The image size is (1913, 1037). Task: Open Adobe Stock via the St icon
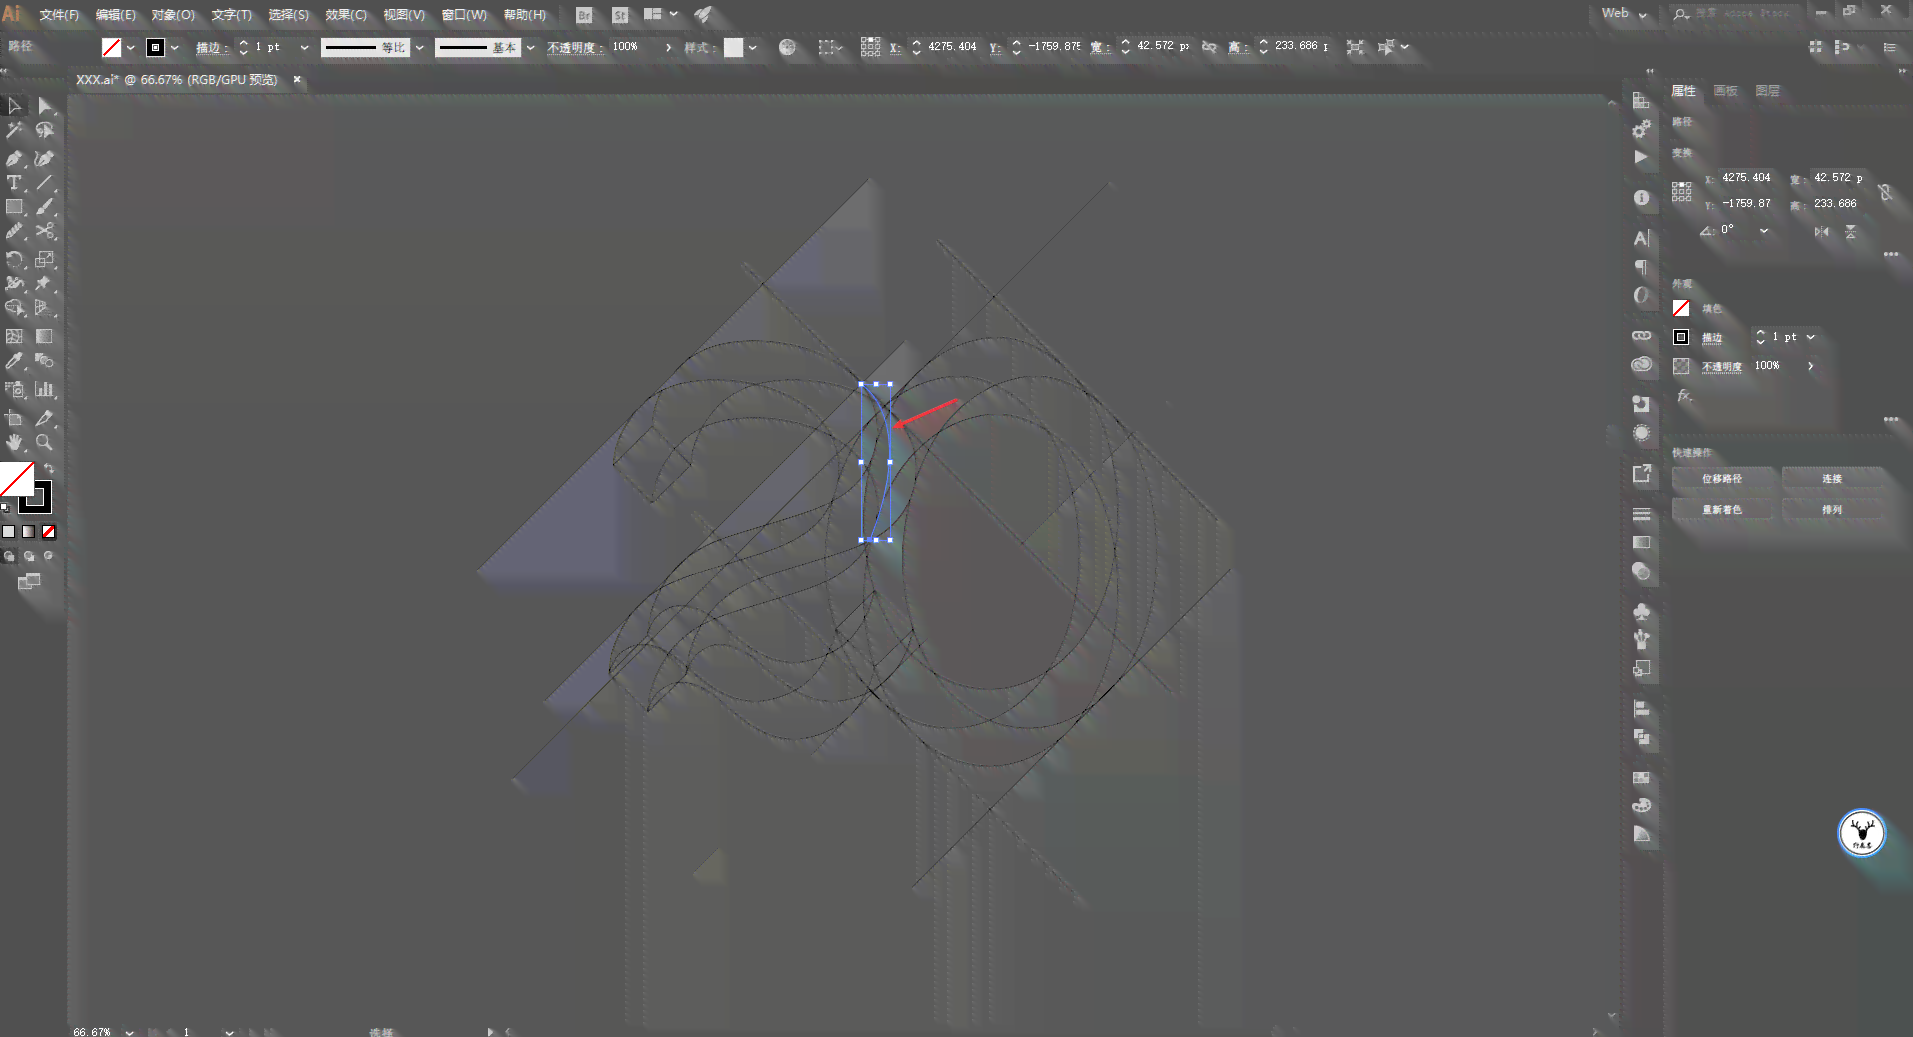[620, 15]
